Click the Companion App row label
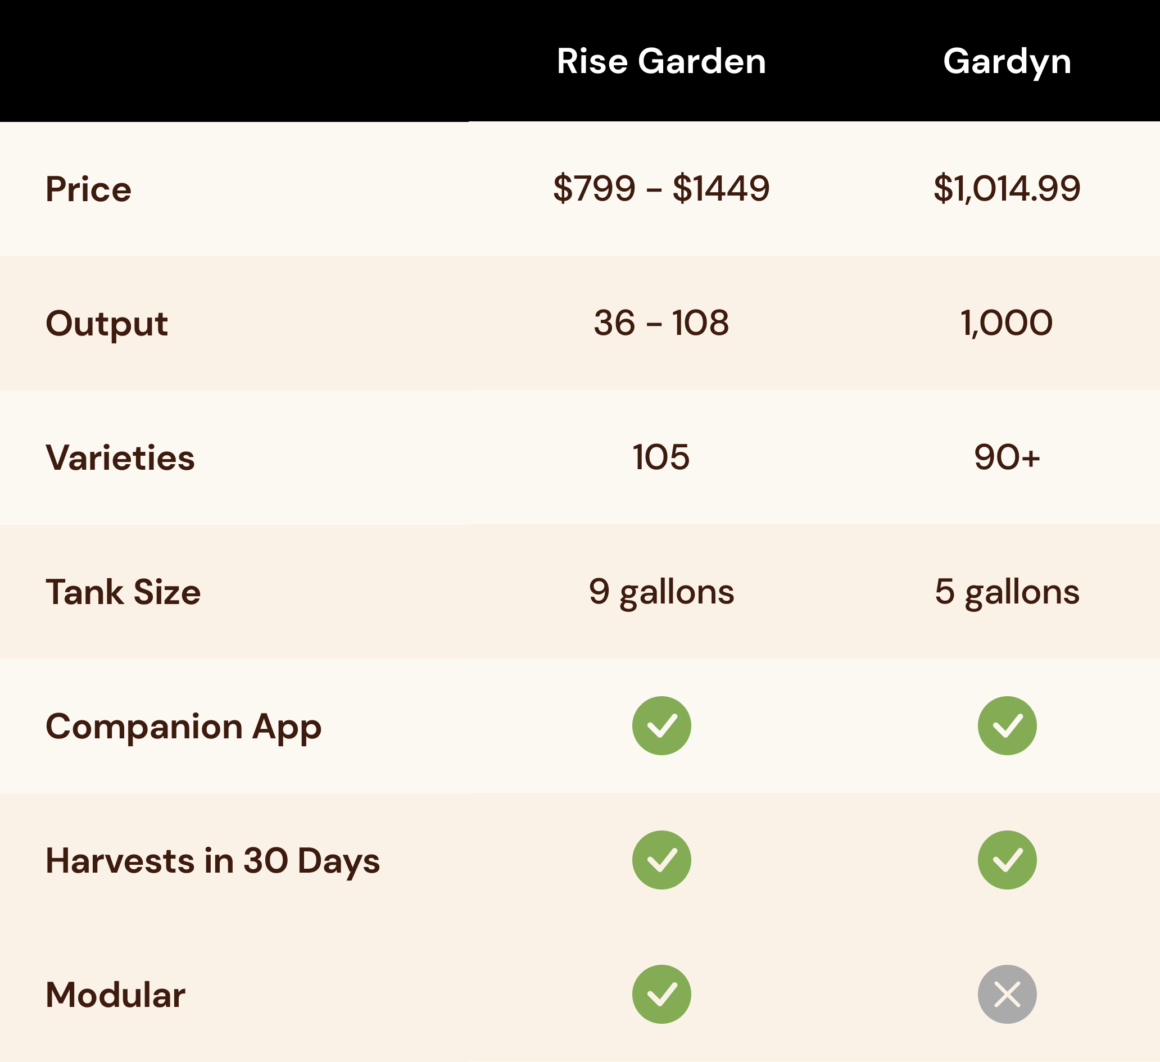 point(183,727)
